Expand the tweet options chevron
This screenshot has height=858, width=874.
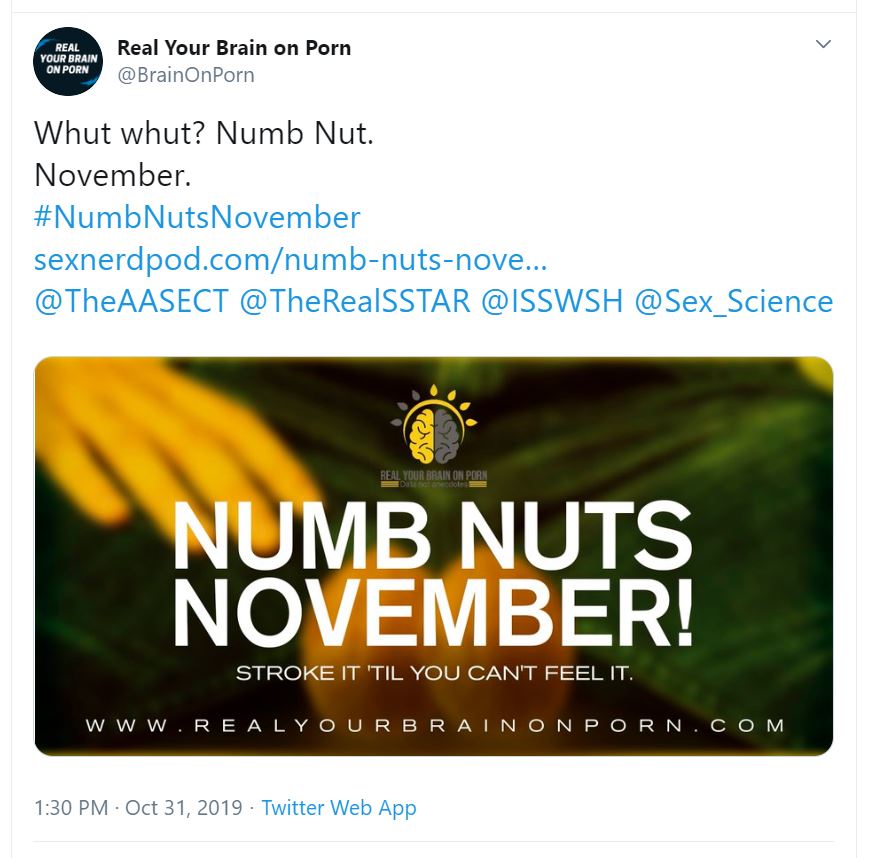pyautogui.click(x=823, y=44)
